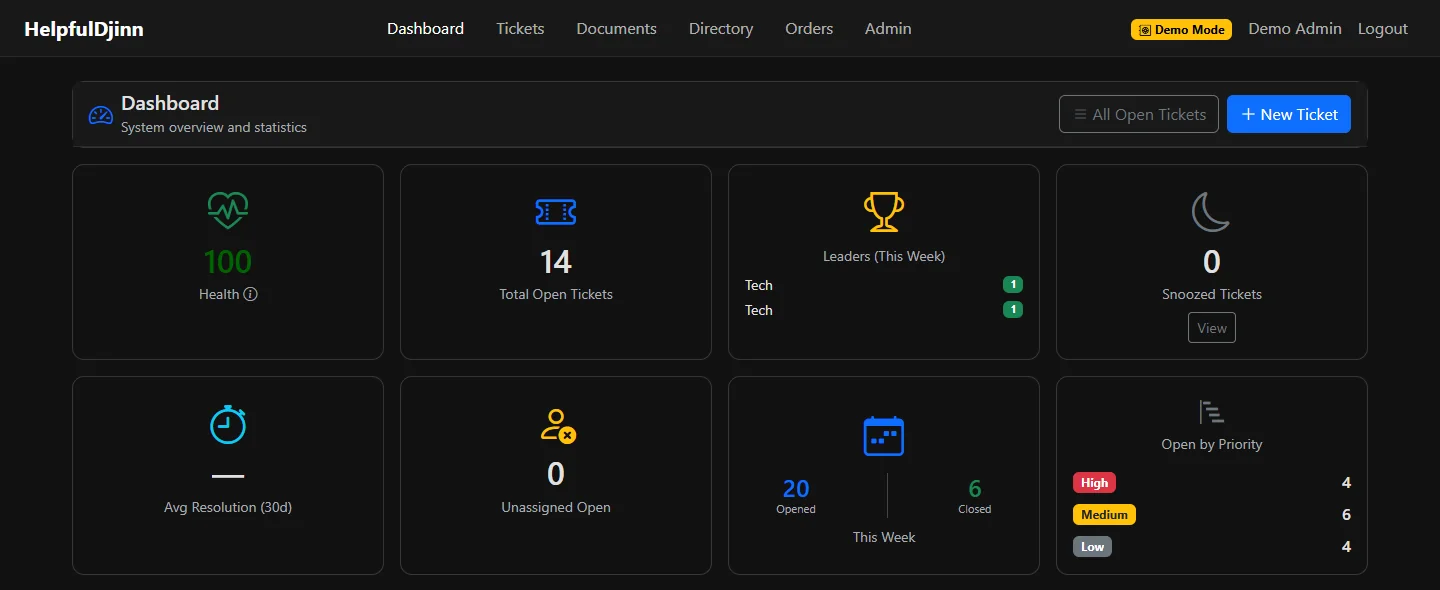Open the Orders page

tap(809, 29)
